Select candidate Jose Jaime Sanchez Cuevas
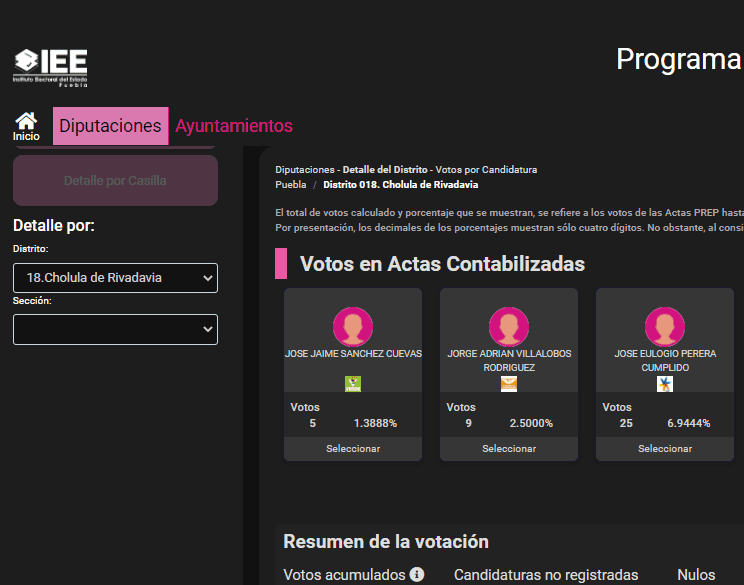Viewport: 744px width, 585px height. point(353,449)
